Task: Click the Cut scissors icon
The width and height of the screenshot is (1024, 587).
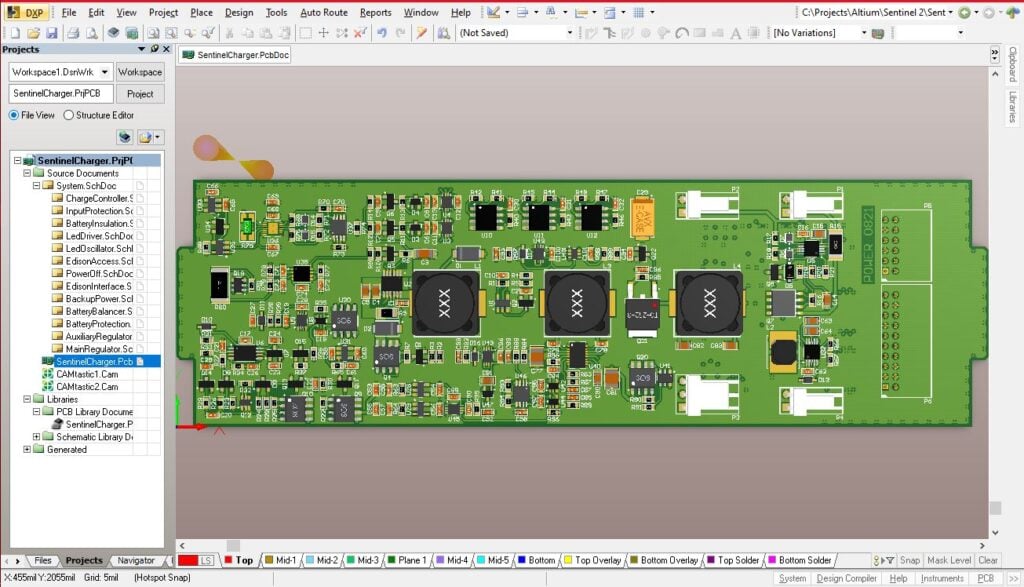Action: [230, 33]
